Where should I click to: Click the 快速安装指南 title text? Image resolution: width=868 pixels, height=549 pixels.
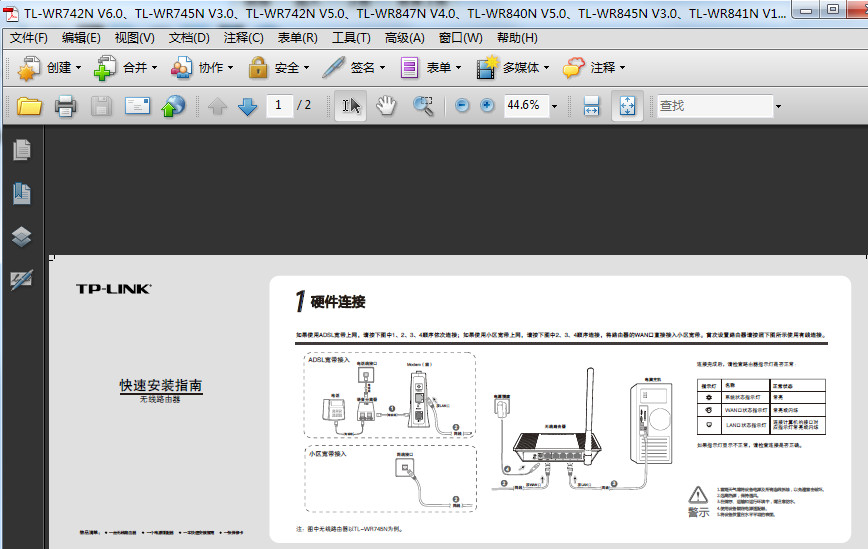click(x=161, y=385)
